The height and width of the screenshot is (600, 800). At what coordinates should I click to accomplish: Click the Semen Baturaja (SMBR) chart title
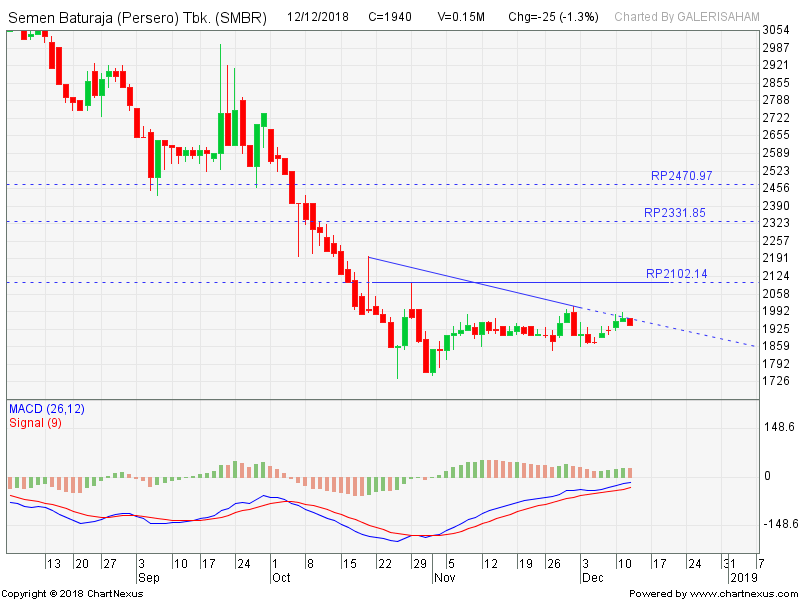137,17
